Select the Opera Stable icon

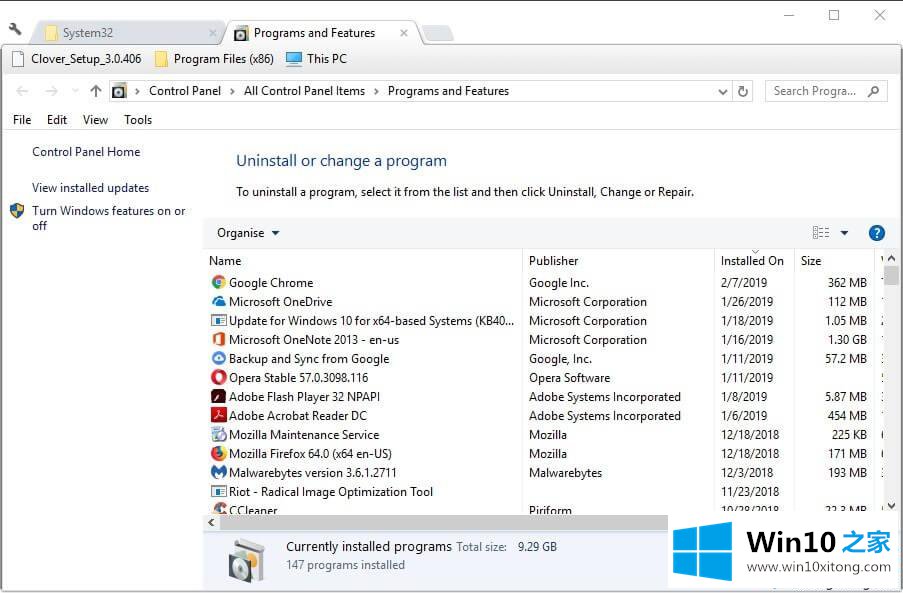218,377
